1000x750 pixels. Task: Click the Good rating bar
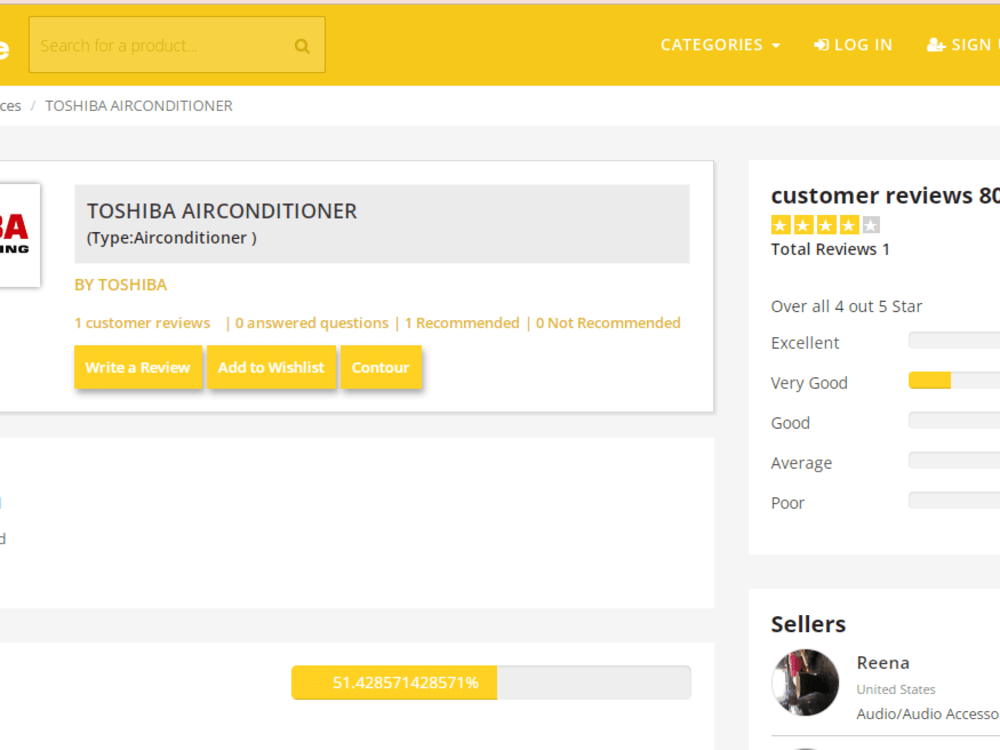tap(954, 421)
